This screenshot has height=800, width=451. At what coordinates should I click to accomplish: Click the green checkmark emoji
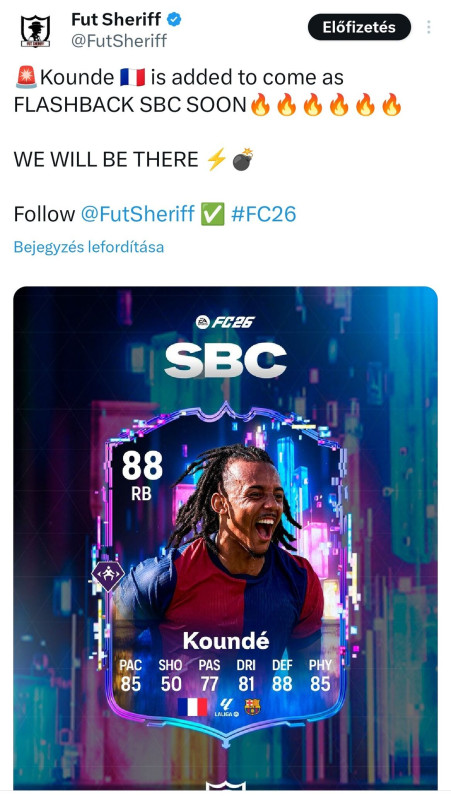[x=212, y=214]
